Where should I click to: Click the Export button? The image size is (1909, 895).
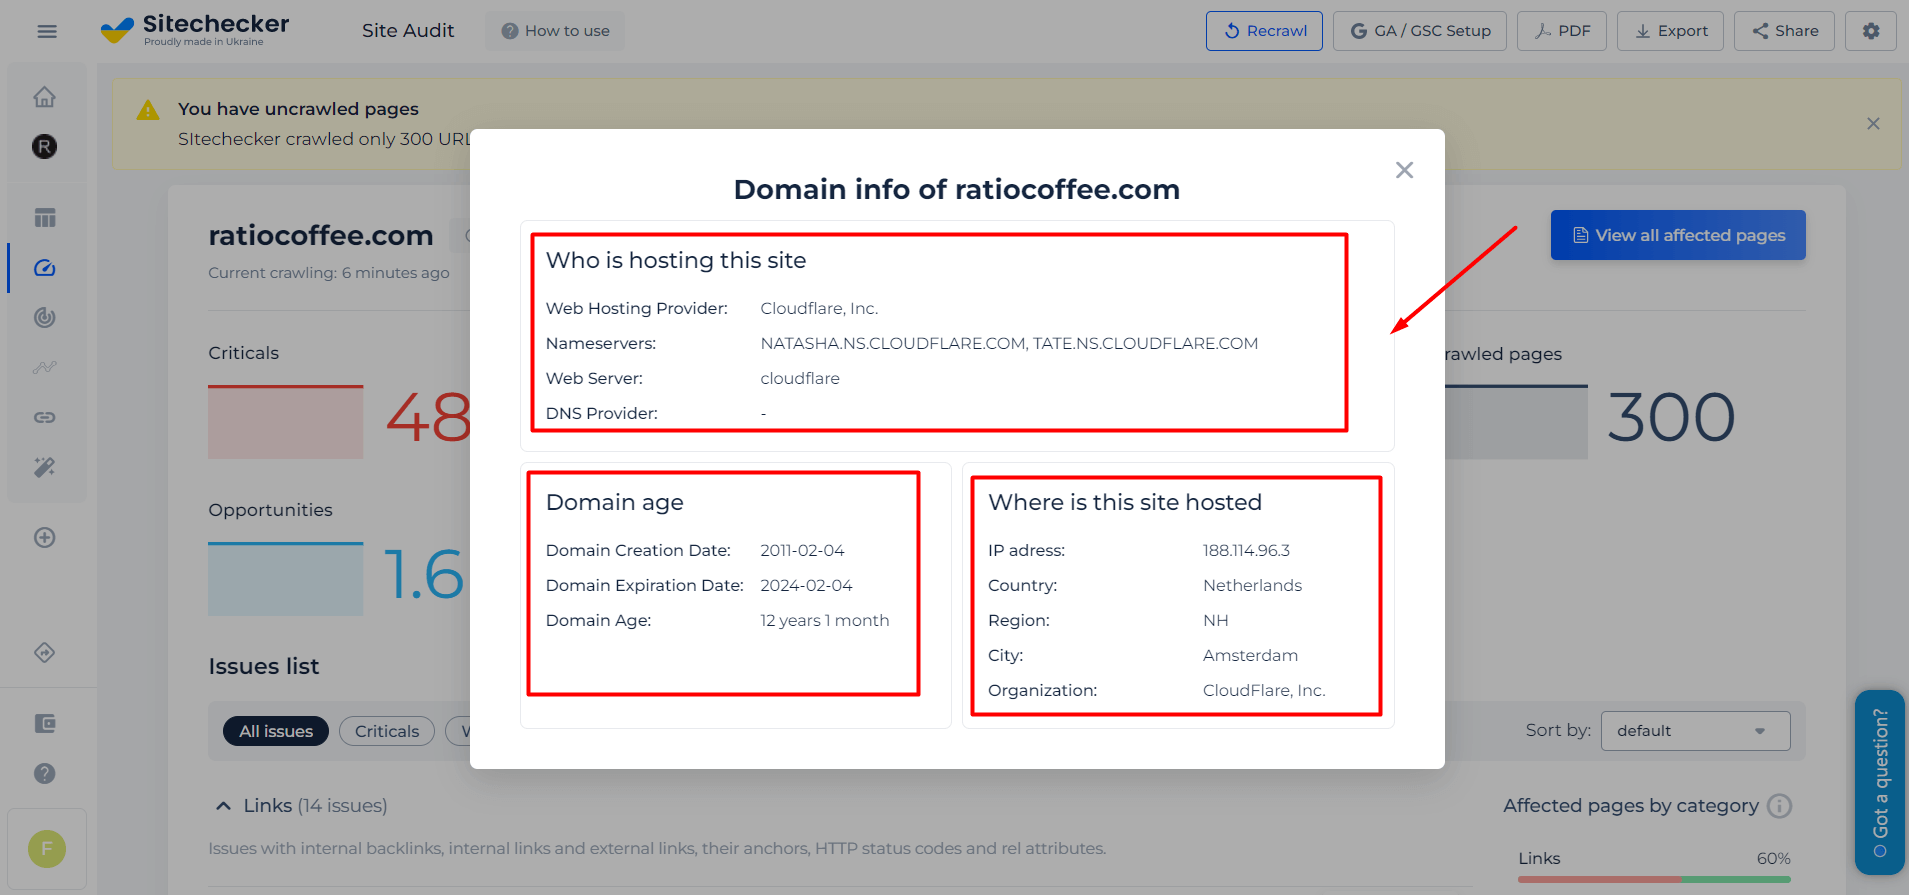(1671, 31)
